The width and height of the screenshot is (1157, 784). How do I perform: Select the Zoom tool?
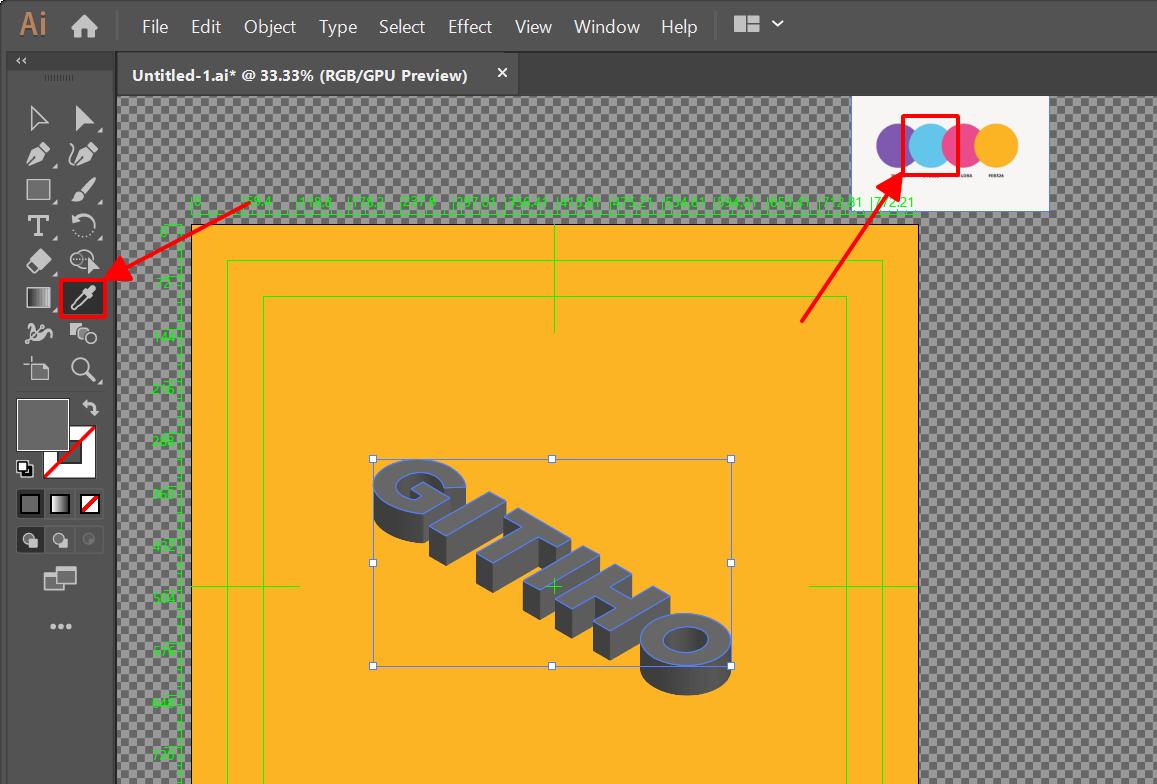(84, 369)
